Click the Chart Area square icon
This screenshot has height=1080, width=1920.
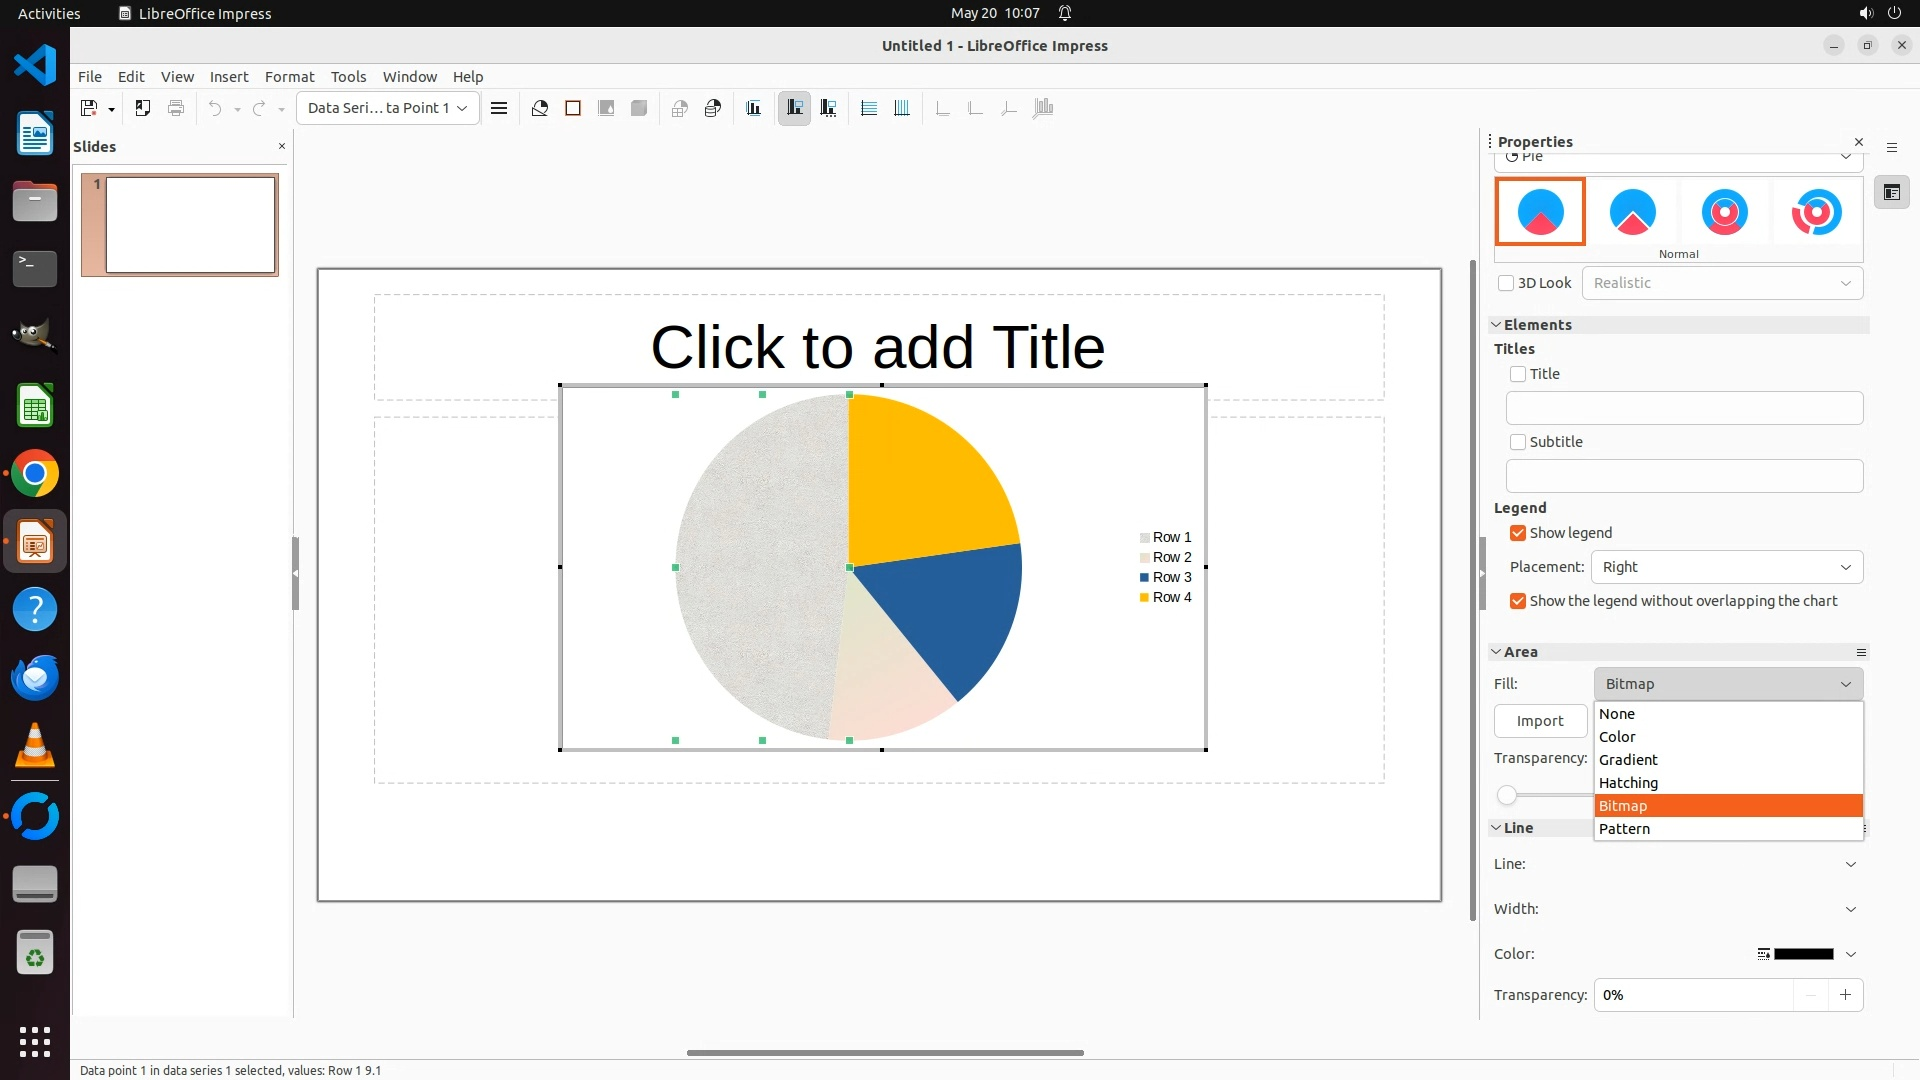coord(573,108)
